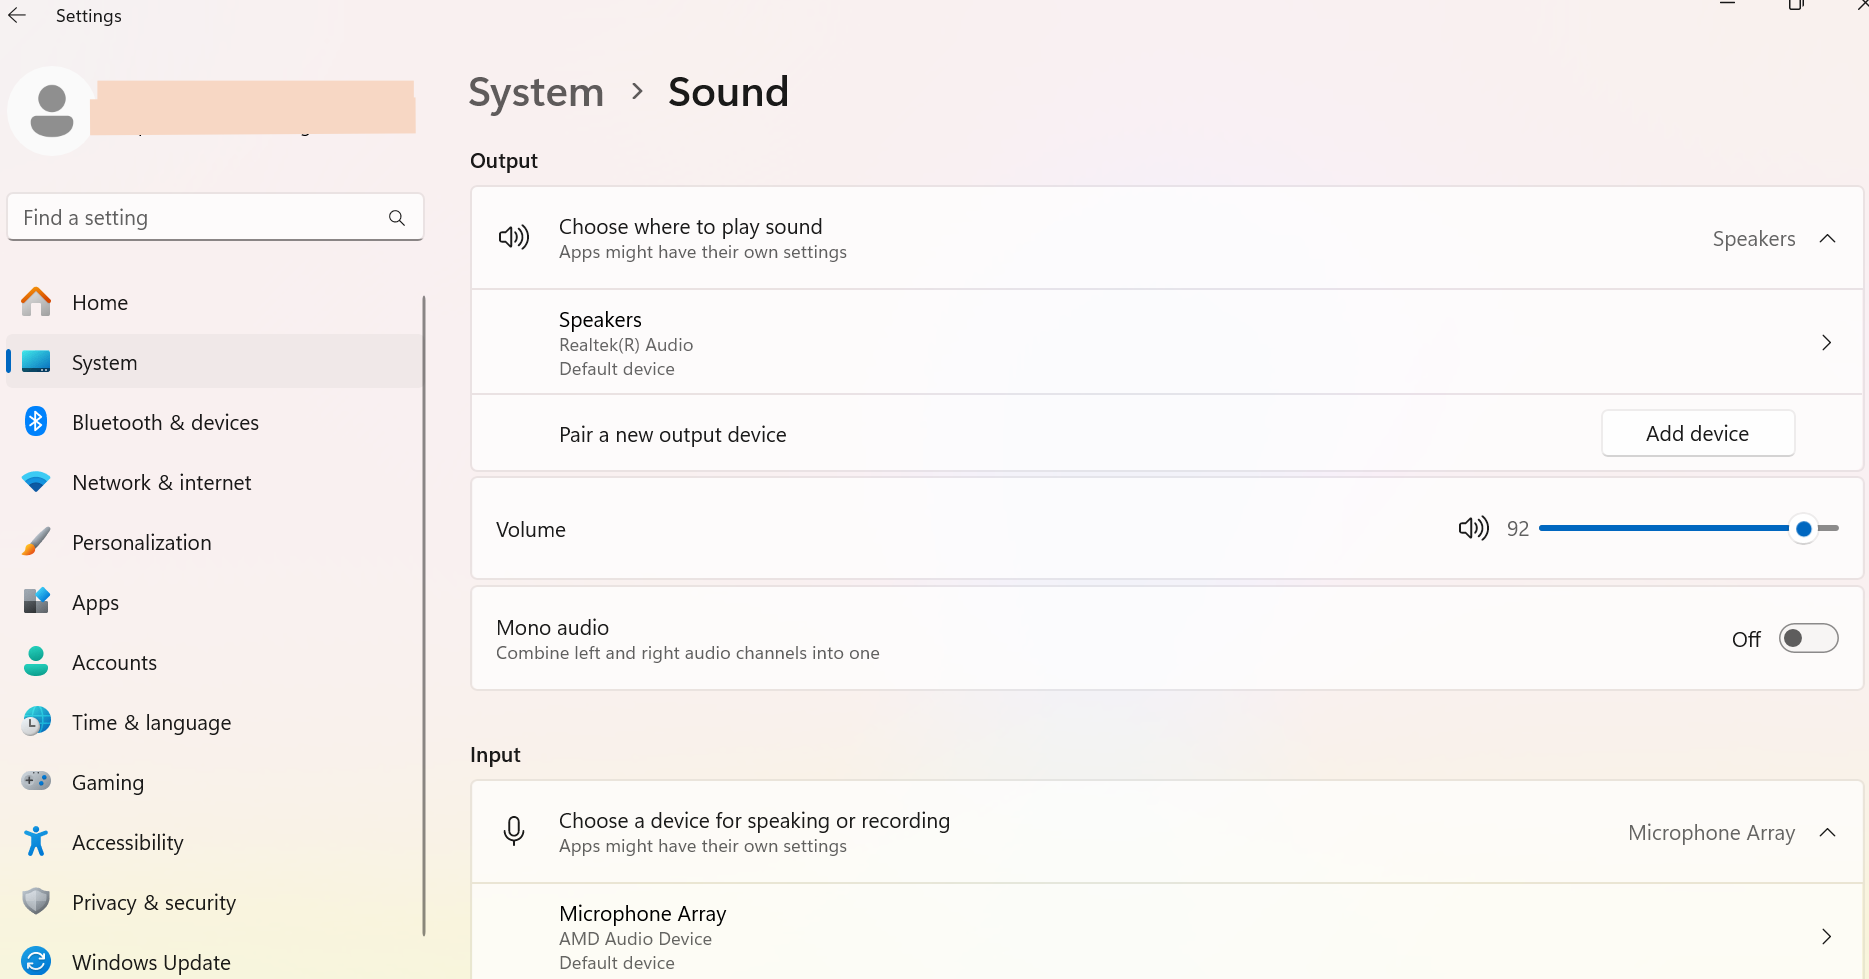The width and height of the screenshot is (1869, 979).
Task: Go to Personalization settings
Action: (x=141, y=543)
